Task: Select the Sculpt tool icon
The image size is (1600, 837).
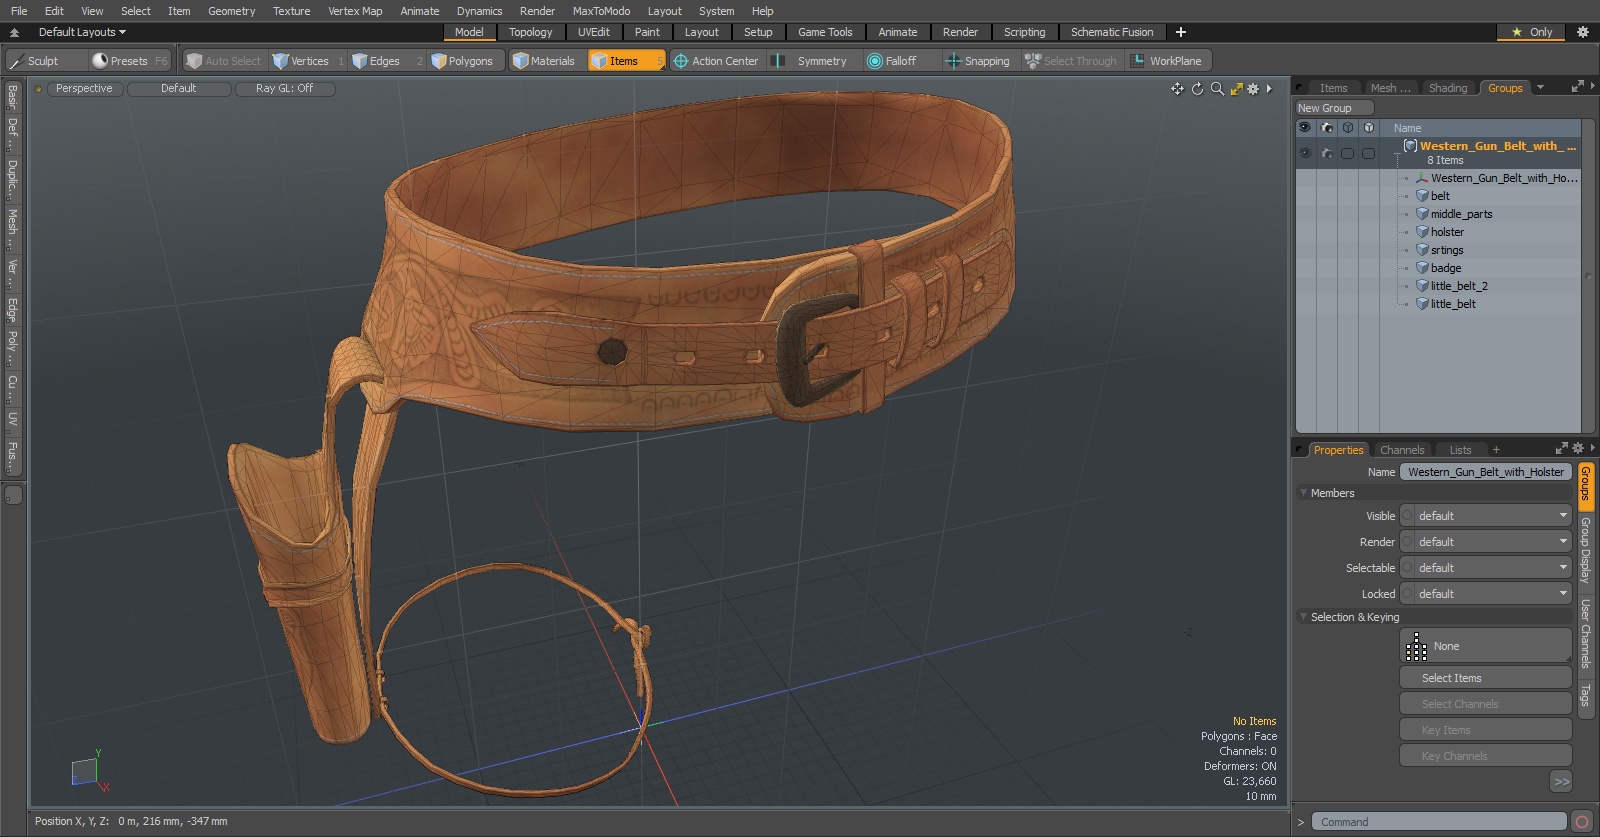Action: (x=17, y=61)
